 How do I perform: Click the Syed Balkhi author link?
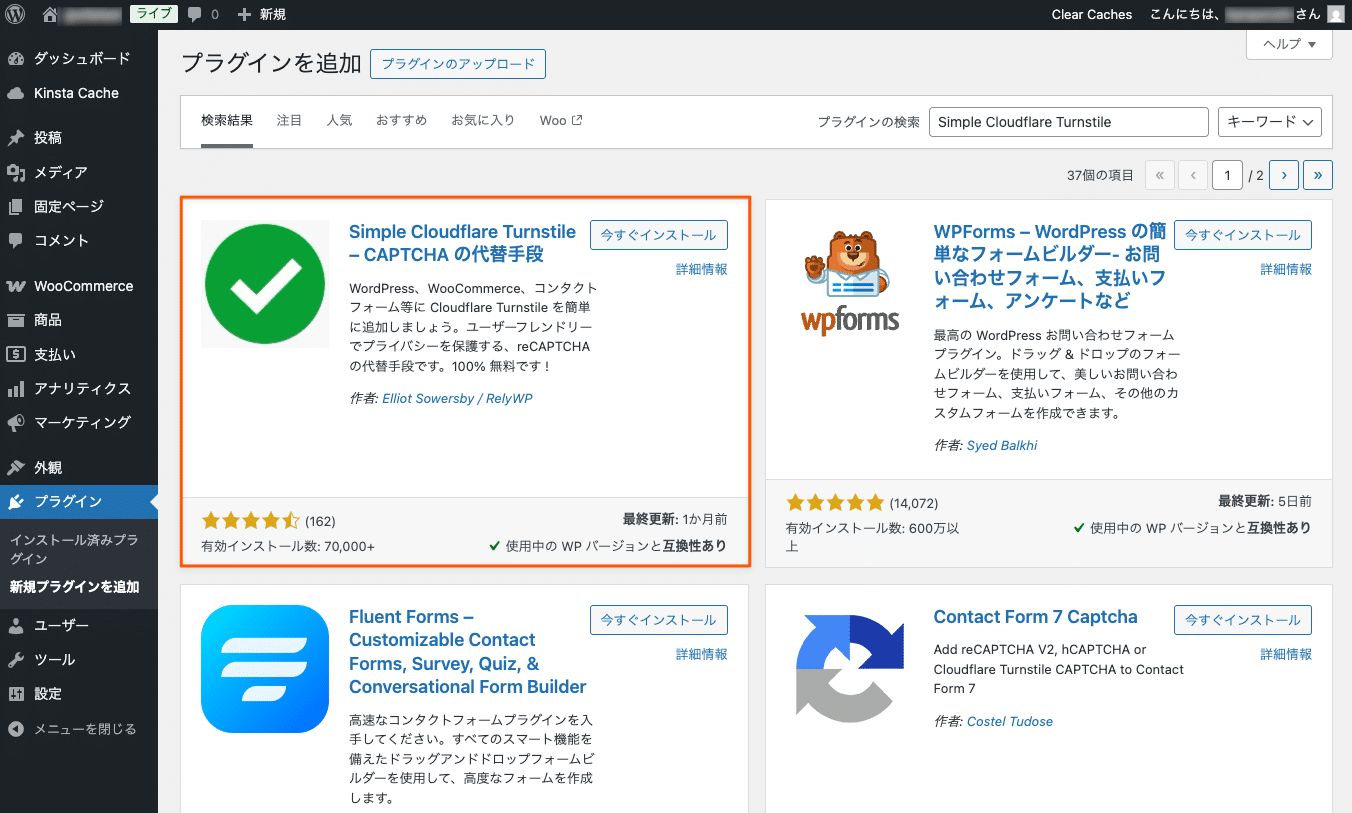pos(1002,445)
